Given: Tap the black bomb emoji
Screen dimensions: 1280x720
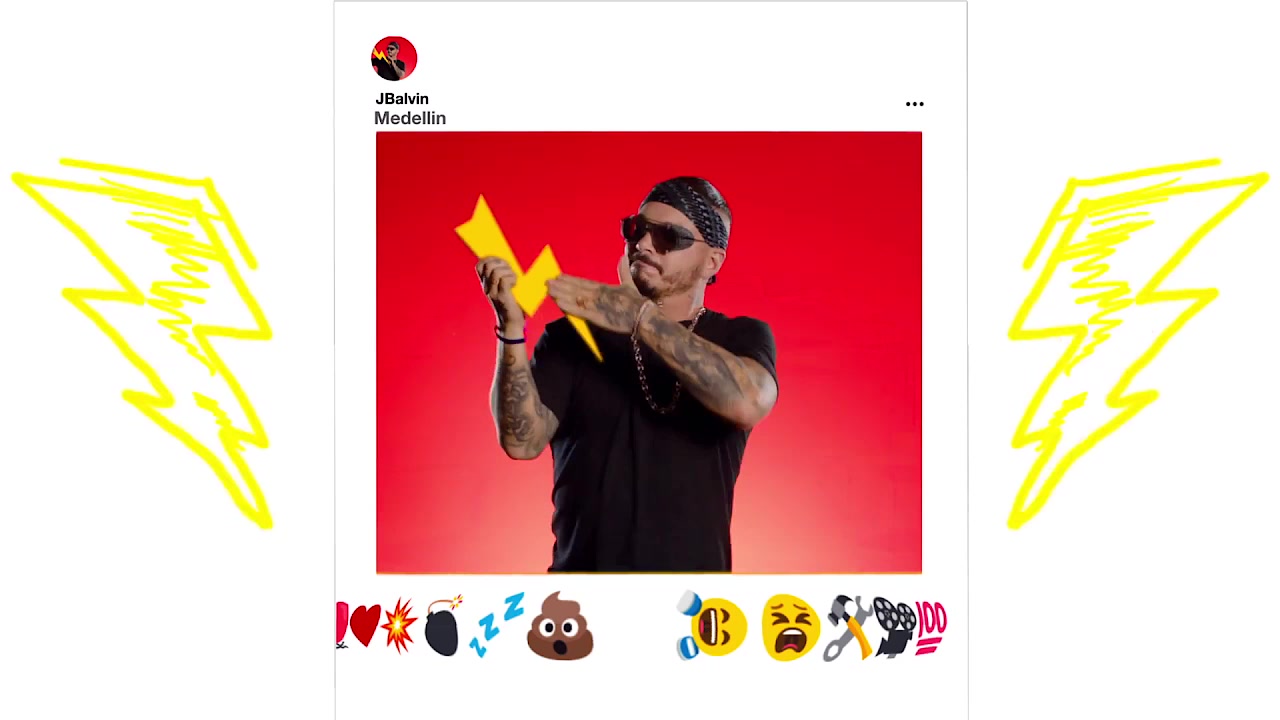Looking at the screenshot, I should coord(444,626).
